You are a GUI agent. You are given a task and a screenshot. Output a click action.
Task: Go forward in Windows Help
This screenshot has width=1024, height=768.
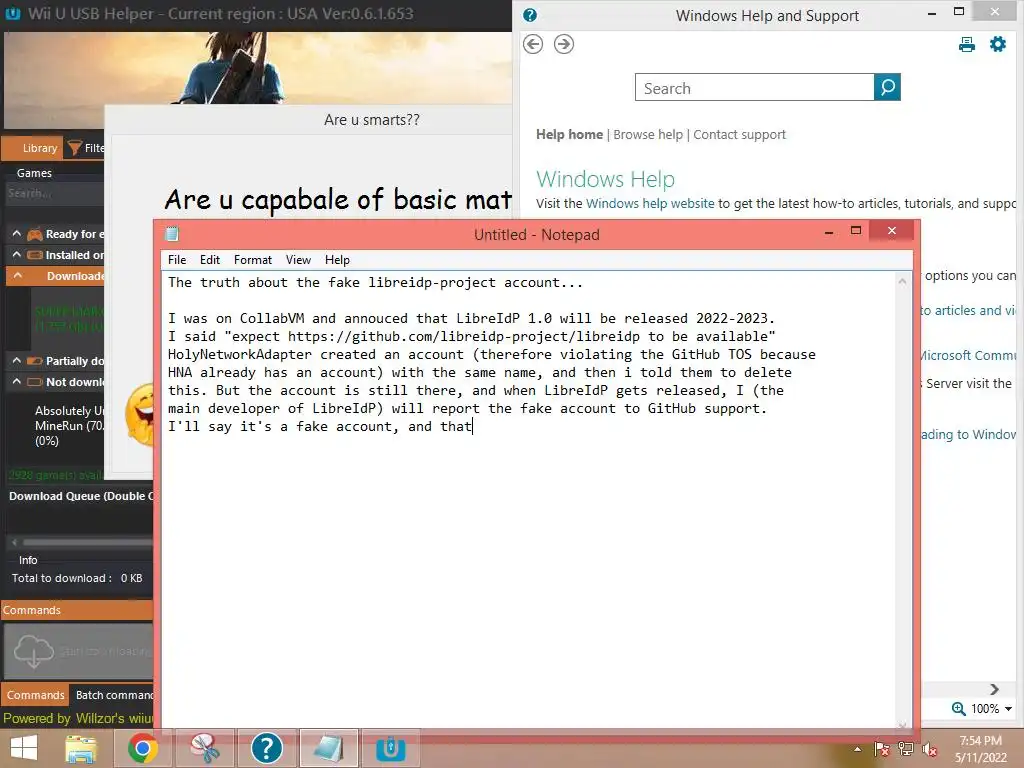564,44
